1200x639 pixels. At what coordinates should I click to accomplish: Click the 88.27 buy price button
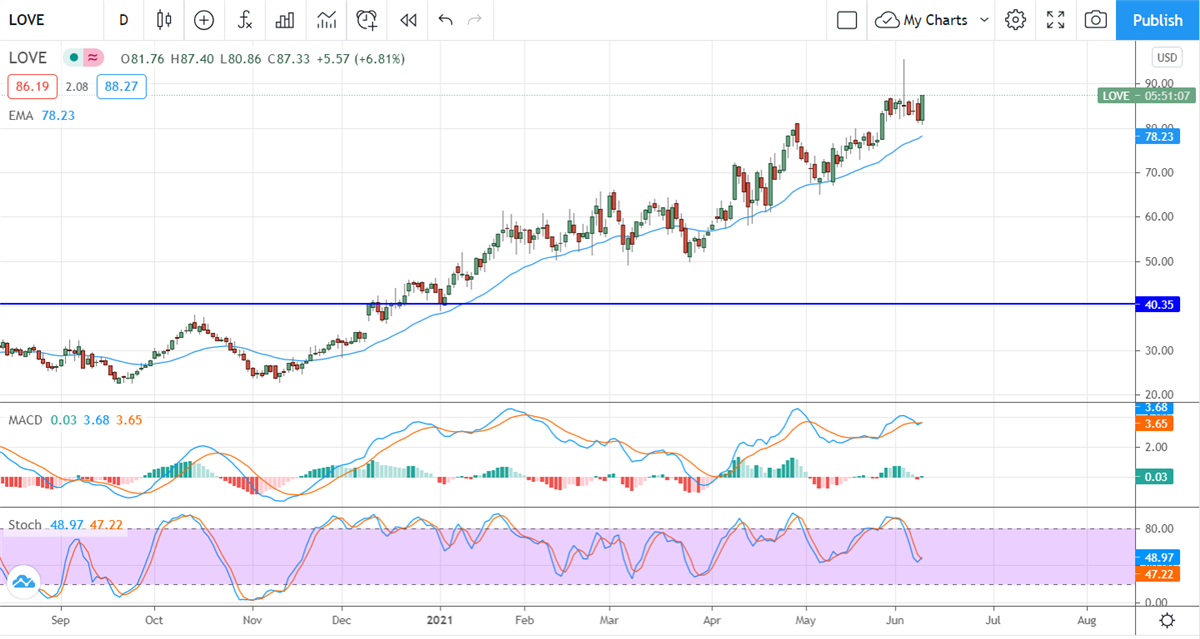pyautogui.click(x=123, y=87)
